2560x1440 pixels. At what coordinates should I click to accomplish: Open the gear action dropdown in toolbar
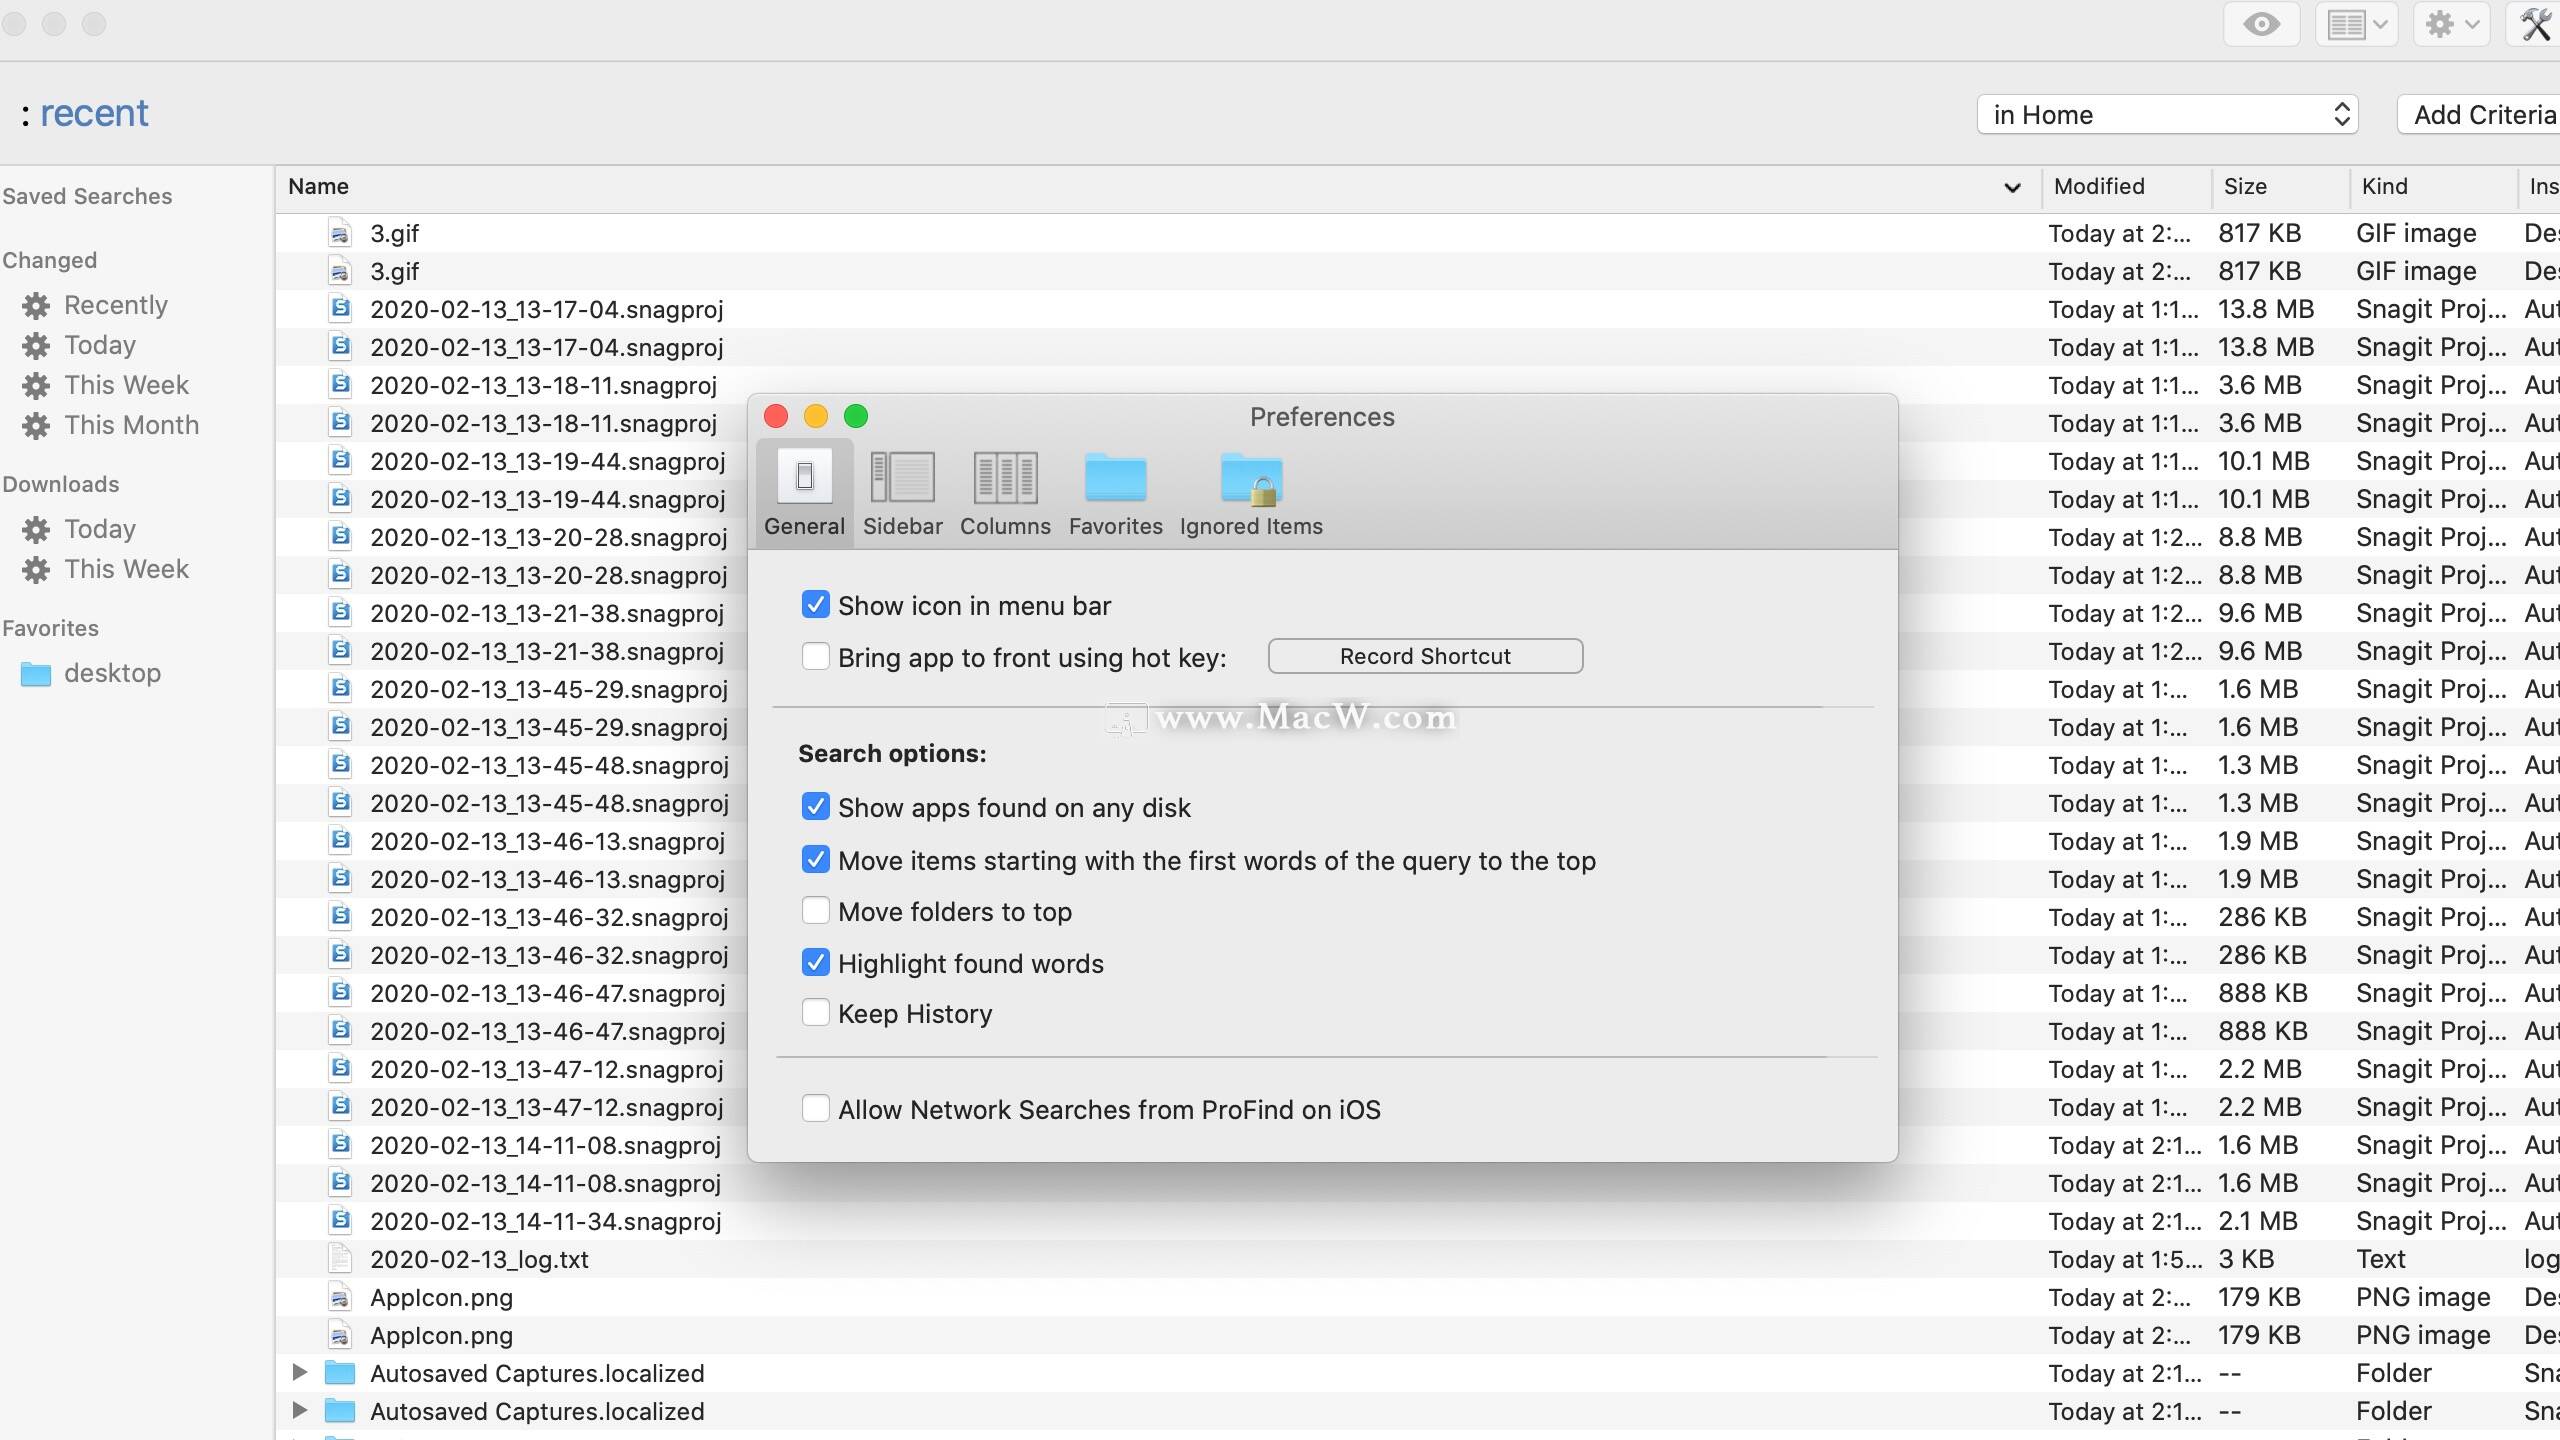point(2452,24)
